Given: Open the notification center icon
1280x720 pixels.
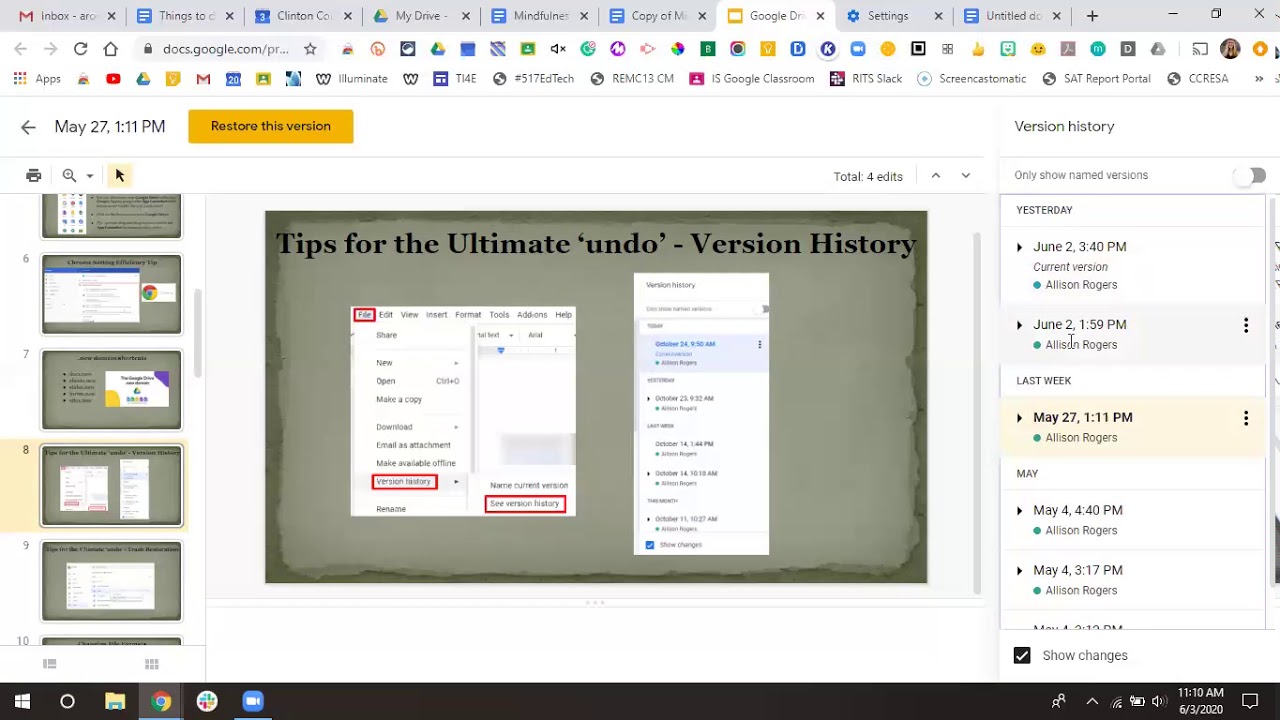Looking at the screenshot, I should tap(1250, 701).
